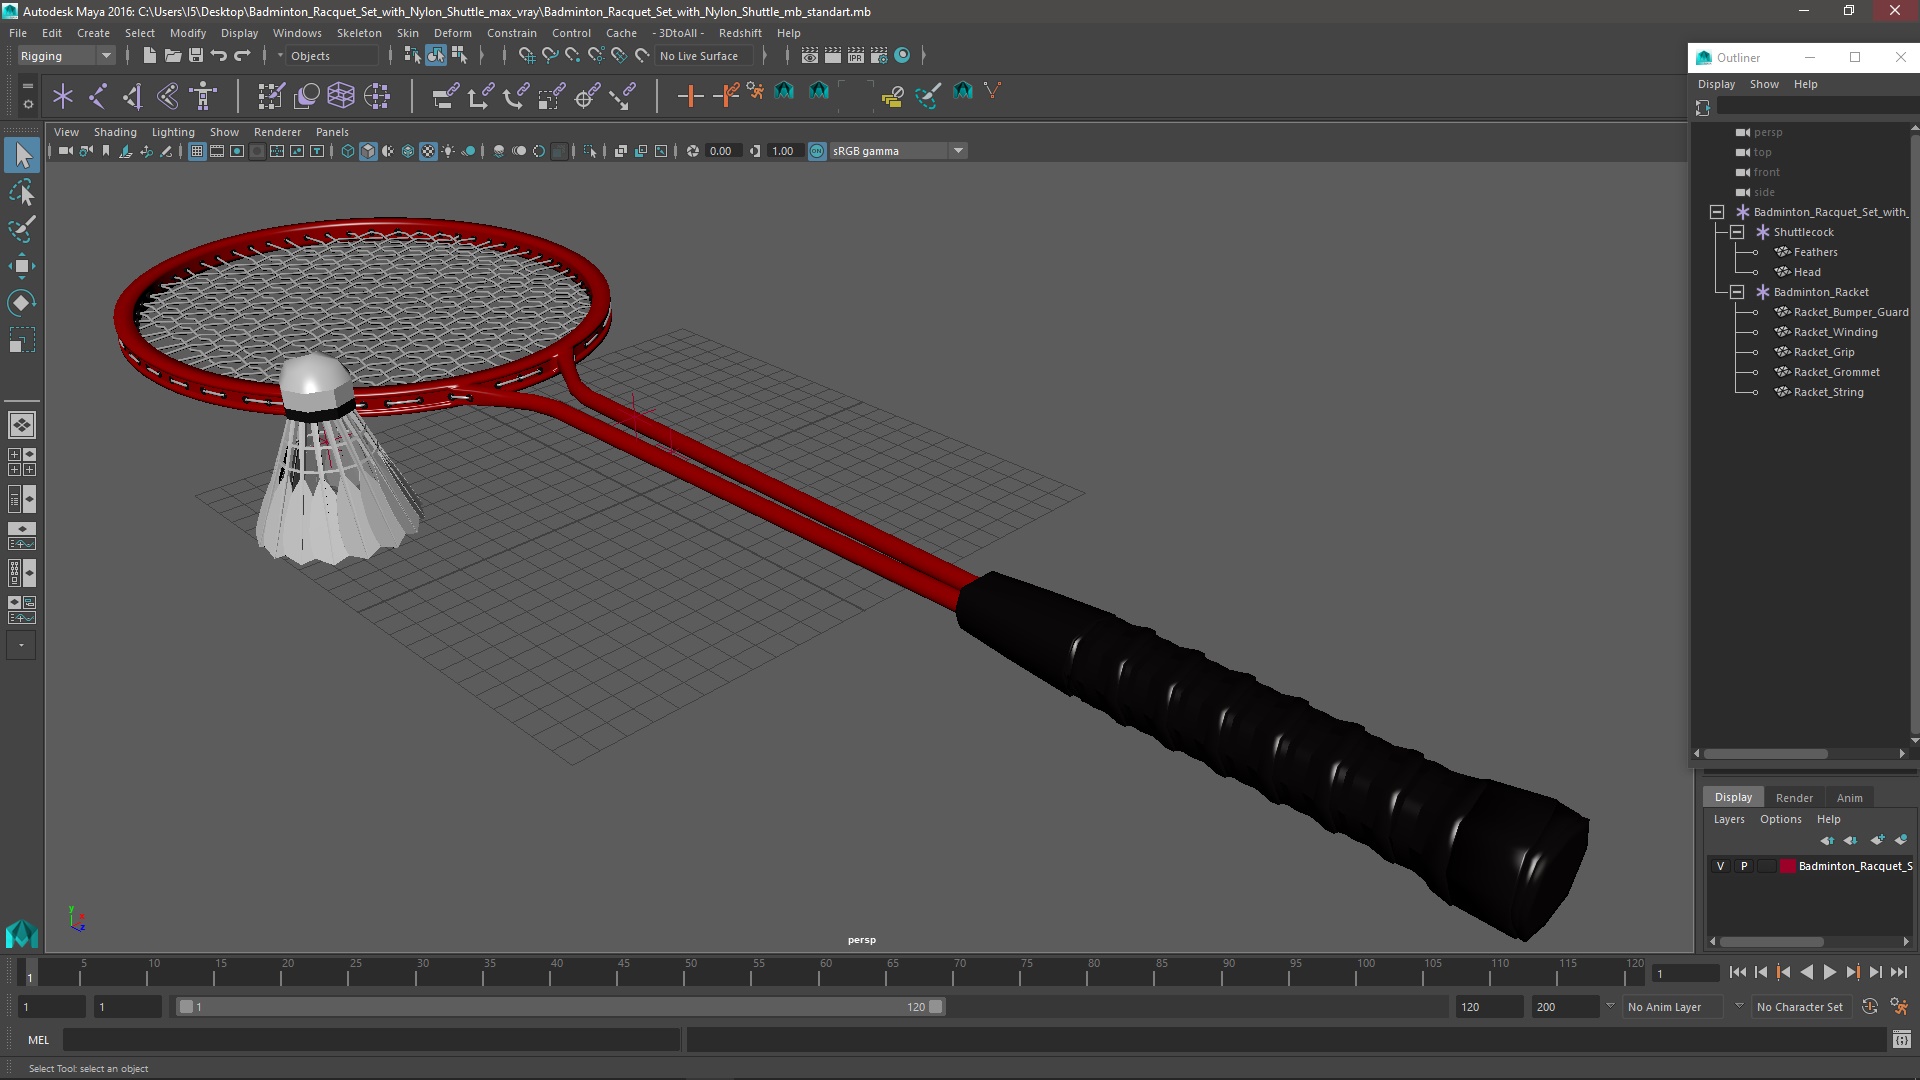The width and height of the screenshot is (1920, 1080).
Task: Open the Script Editor icon
Action: (x=1902, y=1040)
